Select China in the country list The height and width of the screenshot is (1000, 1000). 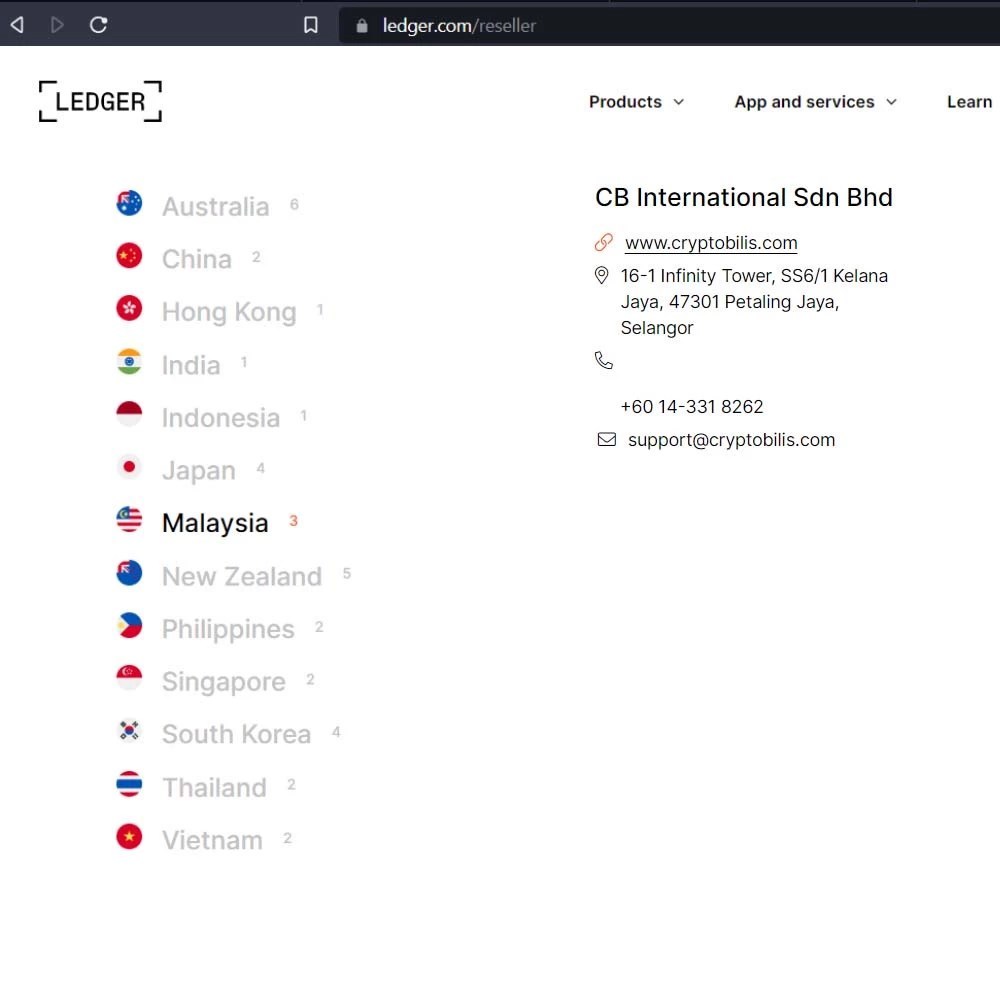[x=196, y=260]
